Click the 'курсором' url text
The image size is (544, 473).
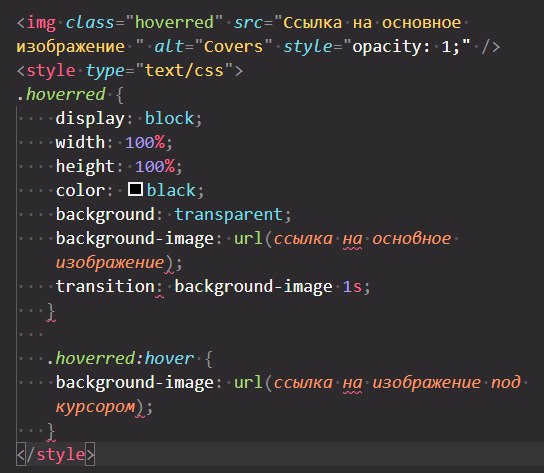coord(95,406)
